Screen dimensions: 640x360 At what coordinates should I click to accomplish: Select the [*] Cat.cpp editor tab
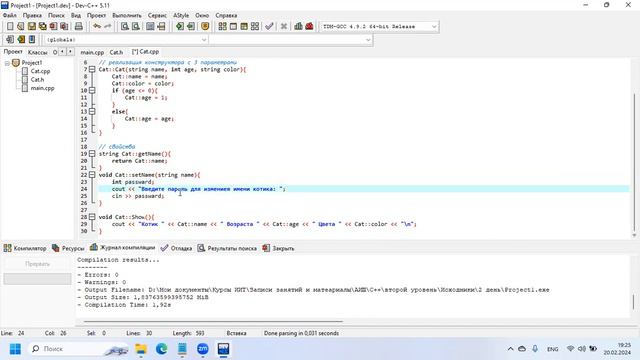click(x=145, y=52)
